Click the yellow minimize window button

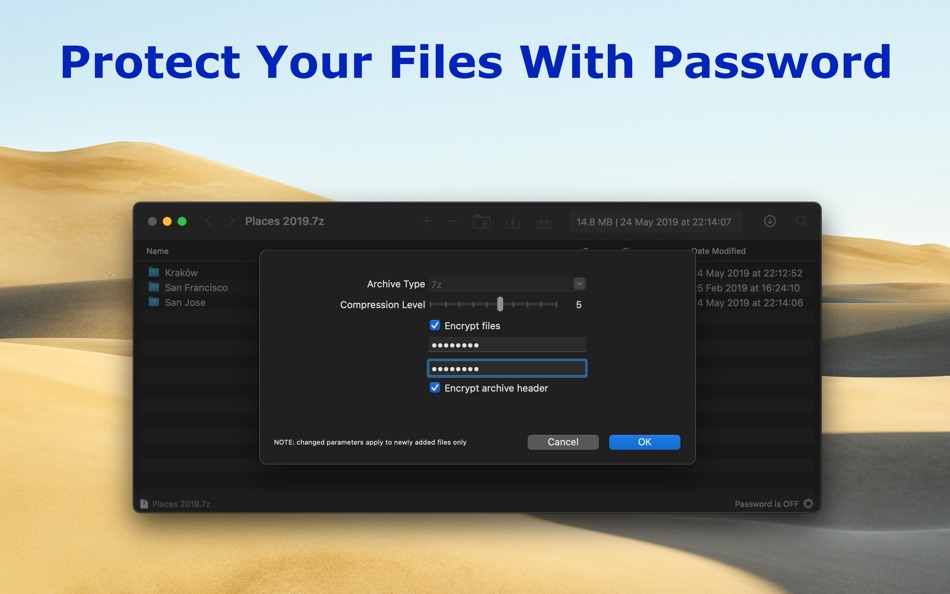pyautogui.click(x=167, y=221)
